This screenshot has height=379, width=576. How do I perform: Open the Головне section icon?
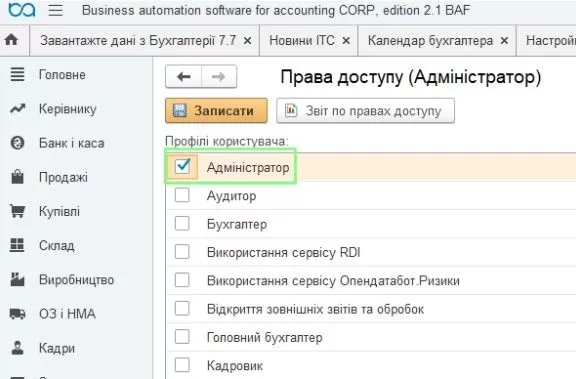[17, 75]
